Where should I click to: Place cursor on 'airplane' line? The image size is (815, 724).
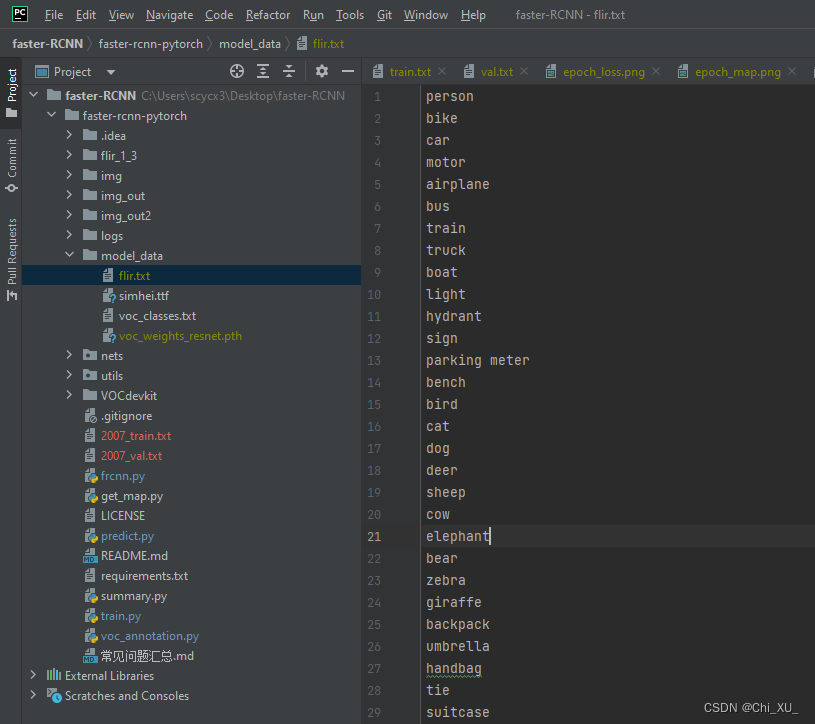click(457, 185)
